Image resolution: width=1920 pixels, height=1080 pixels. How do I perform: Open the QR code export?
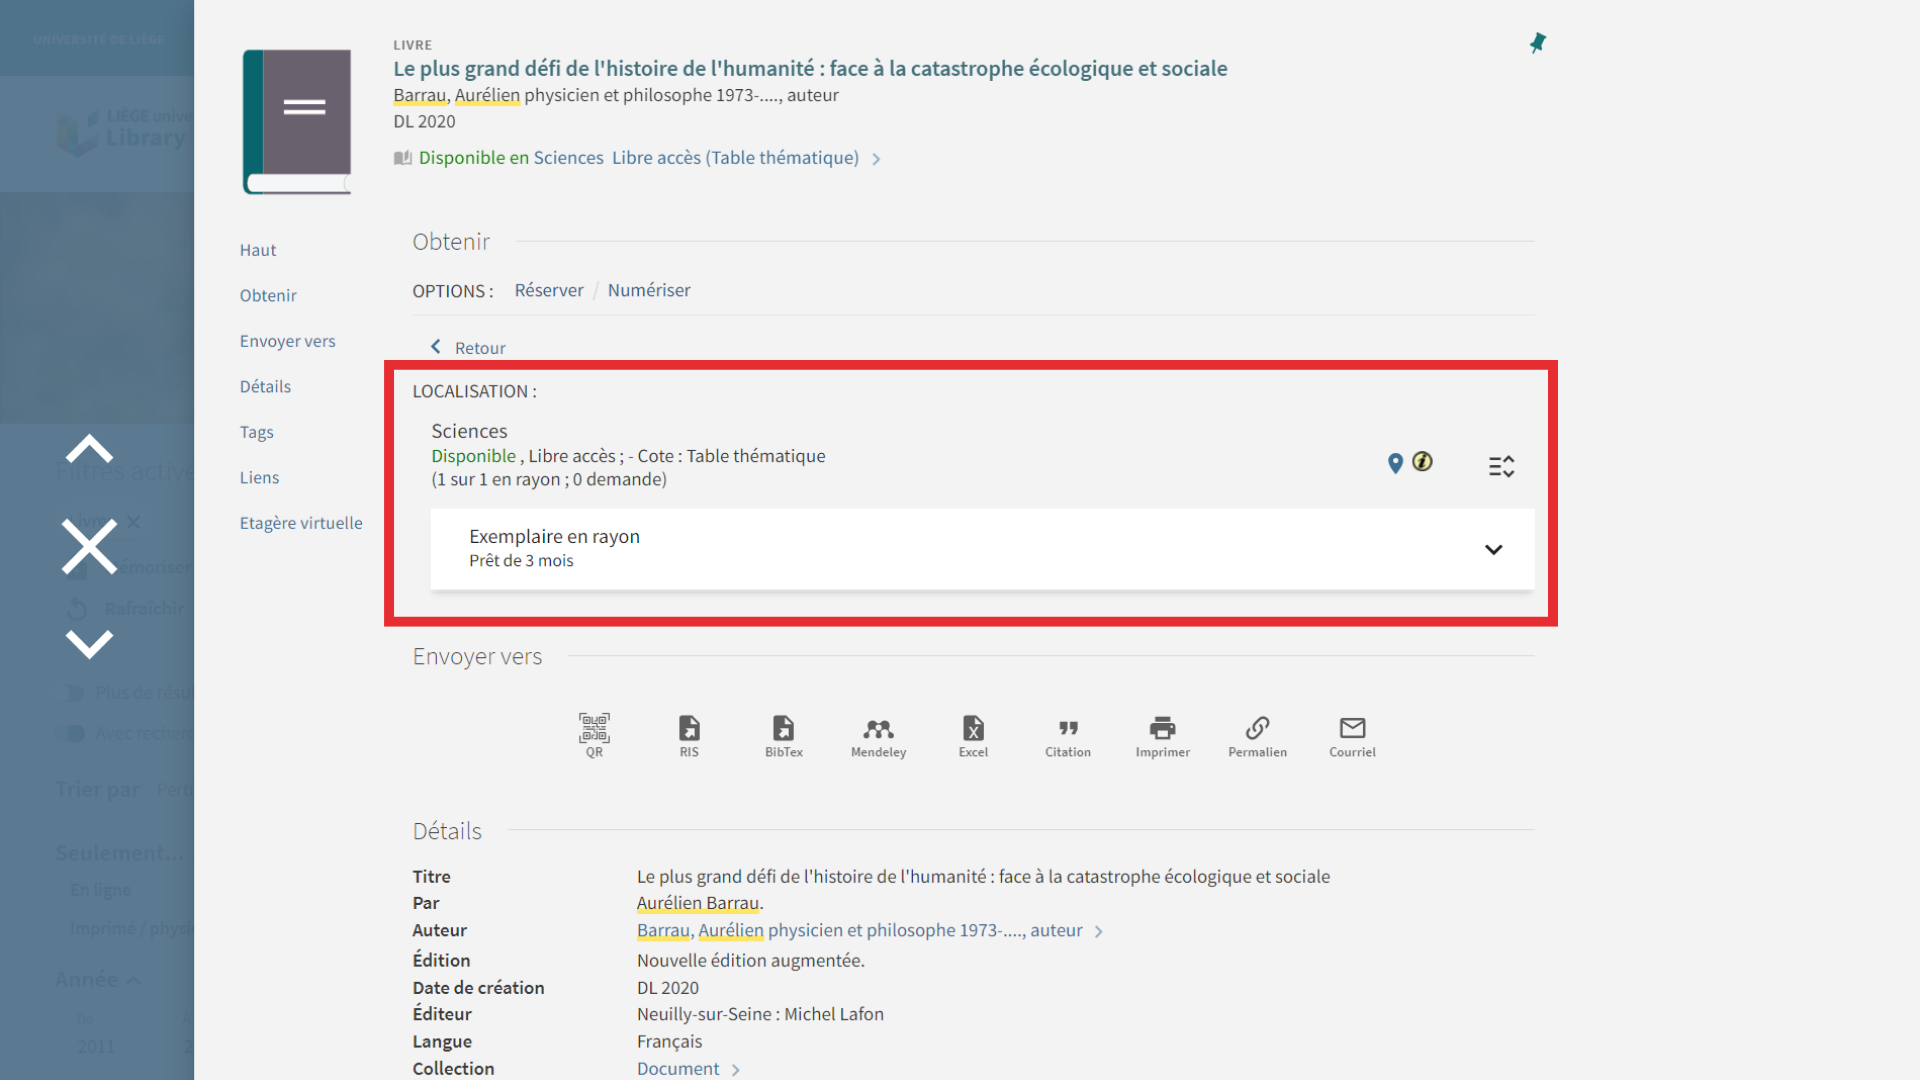(594, 736)
